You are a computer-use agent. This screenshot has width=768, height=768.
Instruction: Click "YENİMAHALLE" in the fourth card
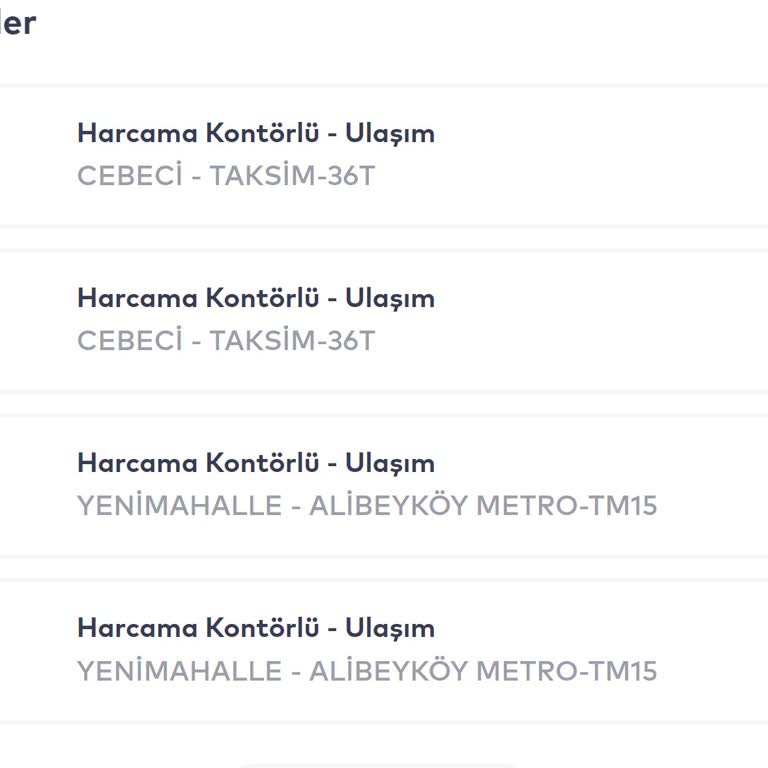tap(179, 671)
